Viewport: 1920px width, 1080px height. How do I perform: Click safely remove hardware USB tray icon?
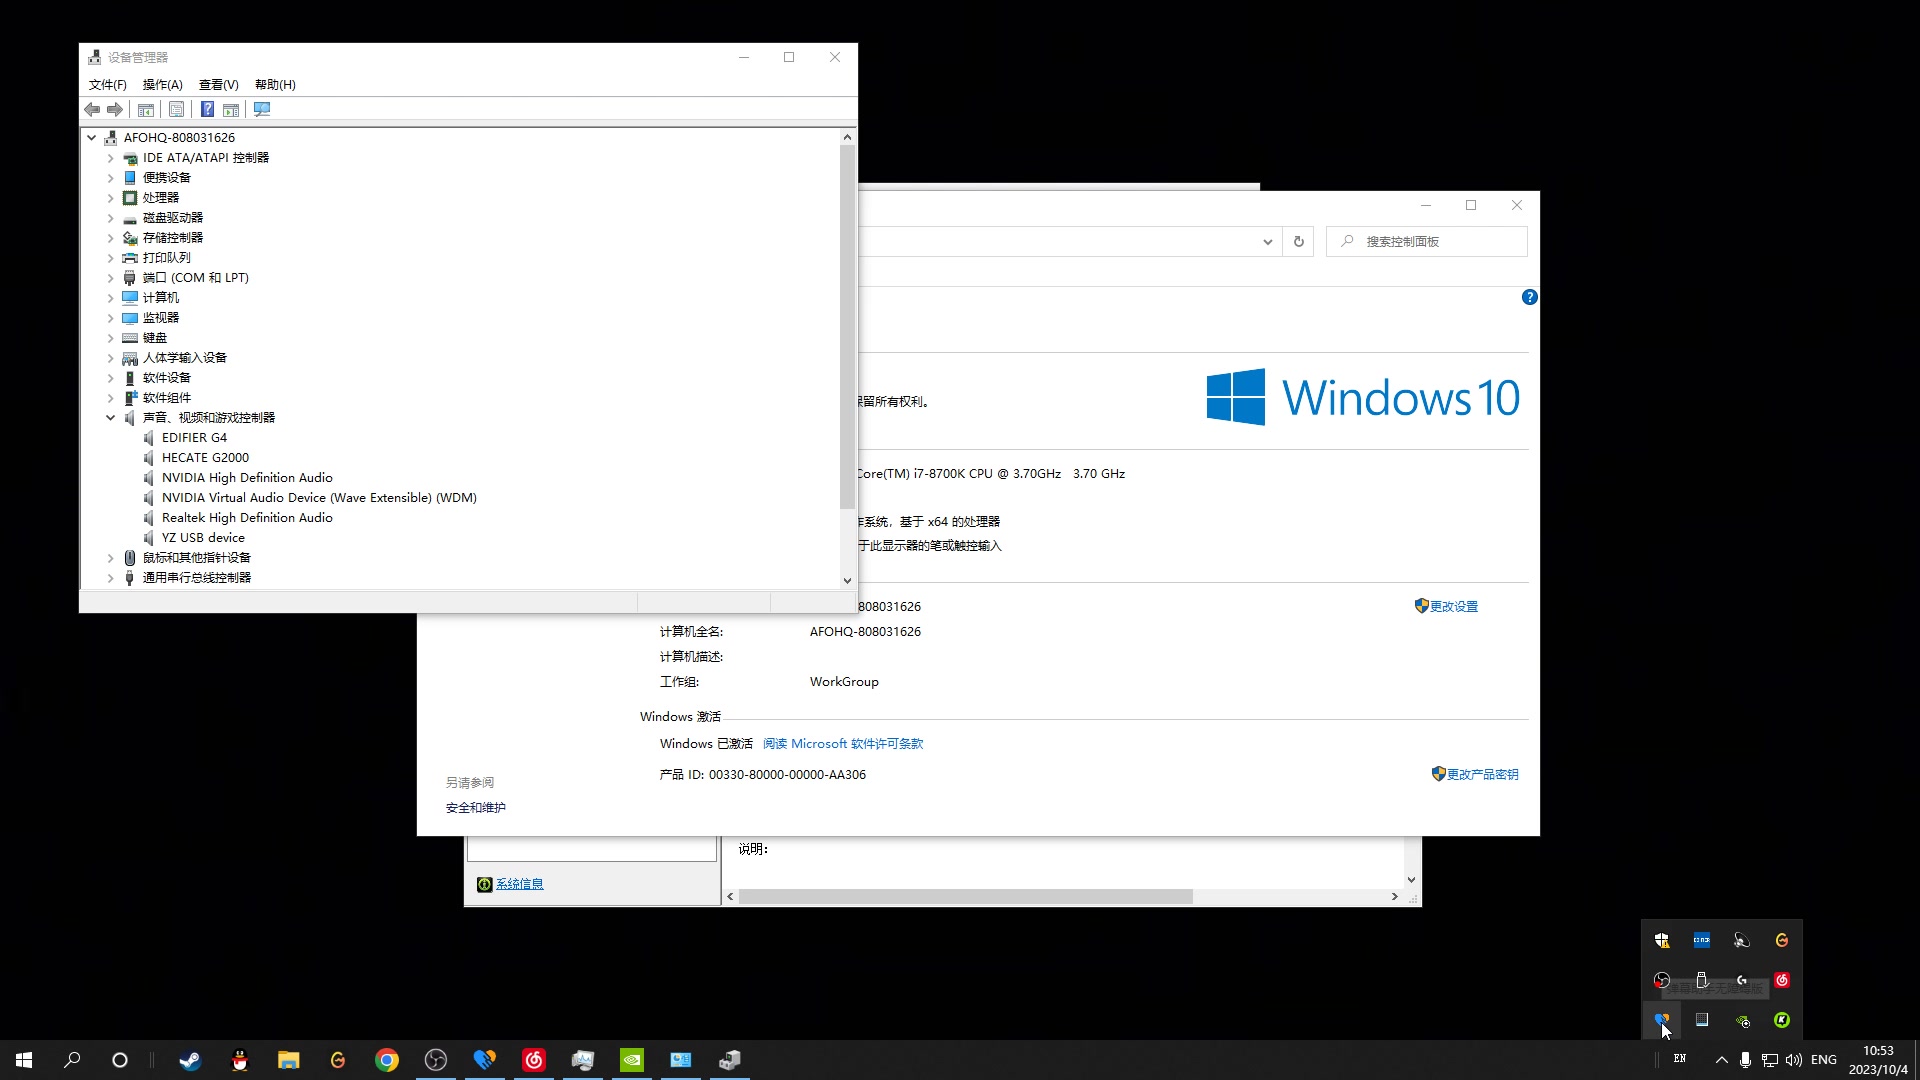(1702, 980)
